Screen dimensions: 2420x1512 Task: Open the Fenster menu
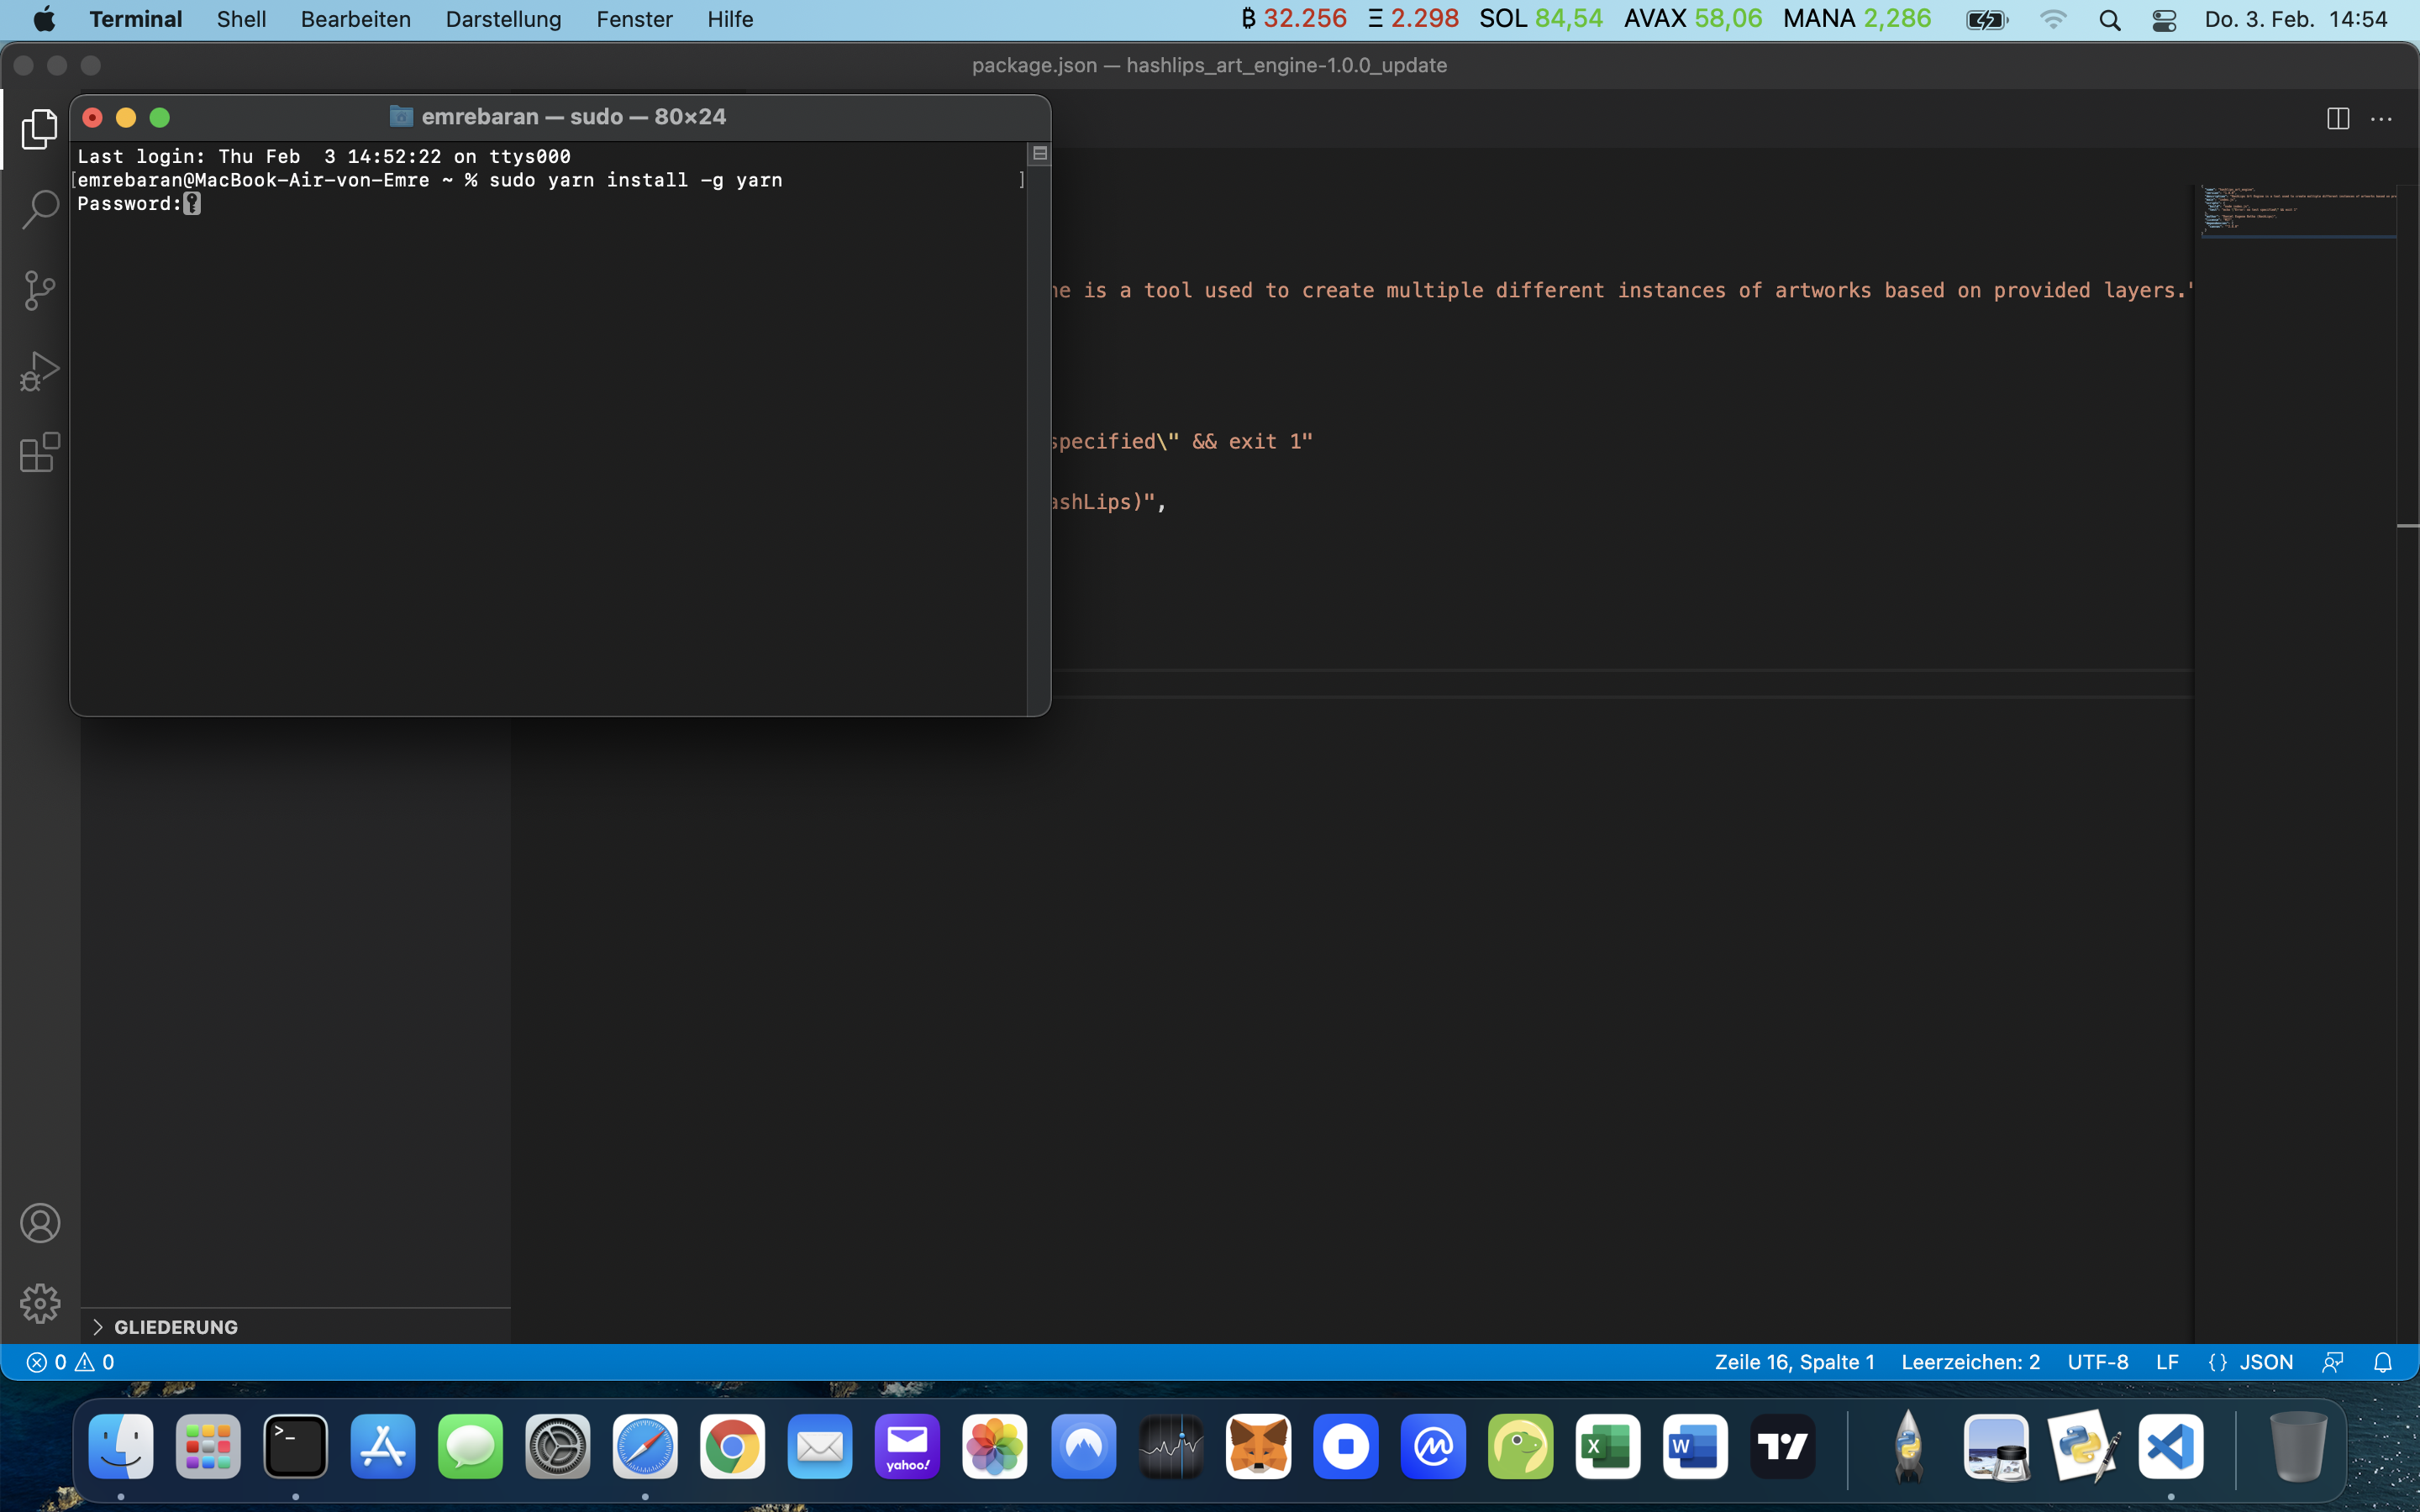pyautogui.click(x=634, y=19)
